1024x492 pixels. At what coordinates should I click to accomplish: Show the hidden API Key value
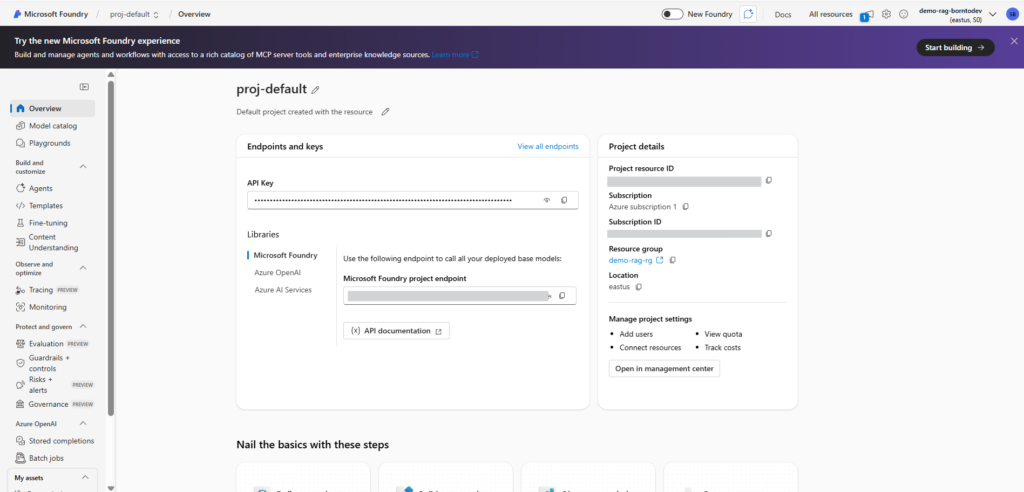coord(547,200)
